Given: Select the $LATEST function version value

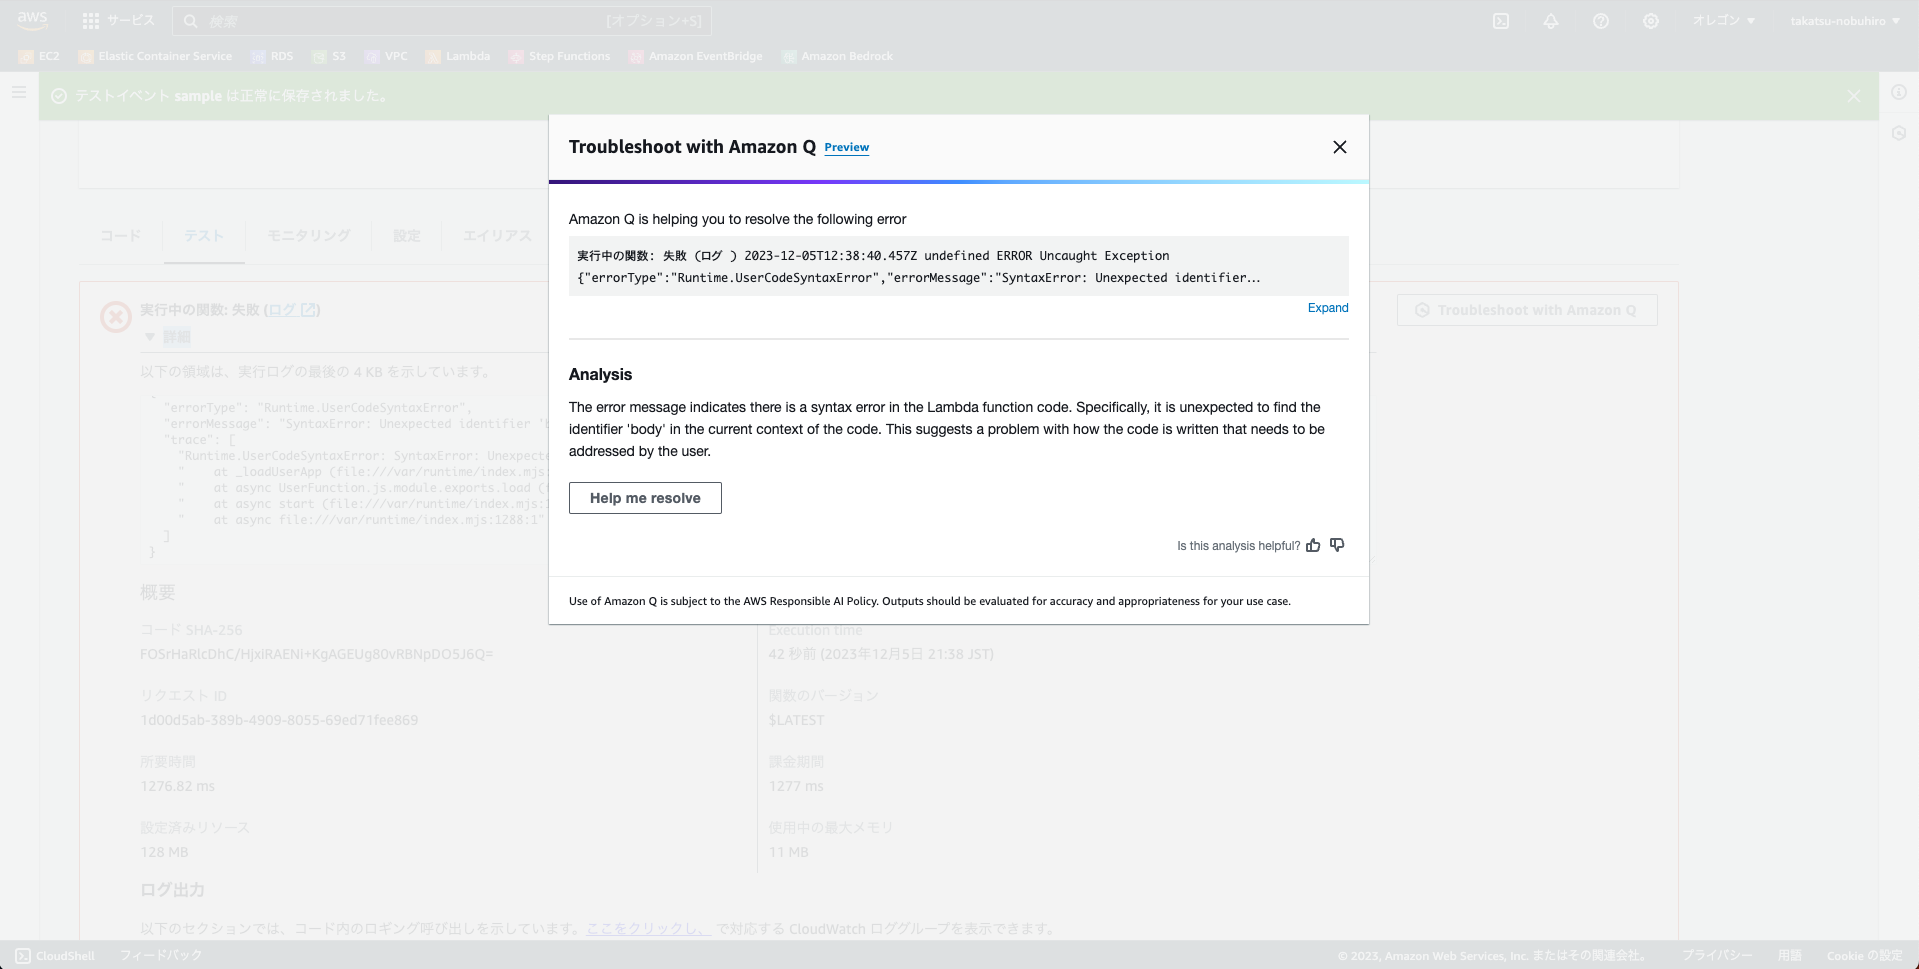Looking at the screenshot, I should pyautogui.click(x=797, y=720).
